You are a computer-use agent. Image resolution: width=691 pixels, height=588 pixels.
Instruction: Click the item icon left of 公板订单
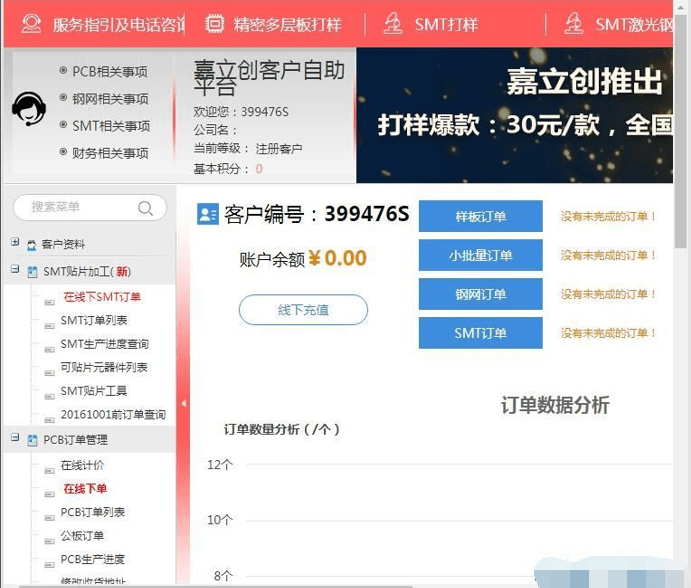click(x=49, y=541)
